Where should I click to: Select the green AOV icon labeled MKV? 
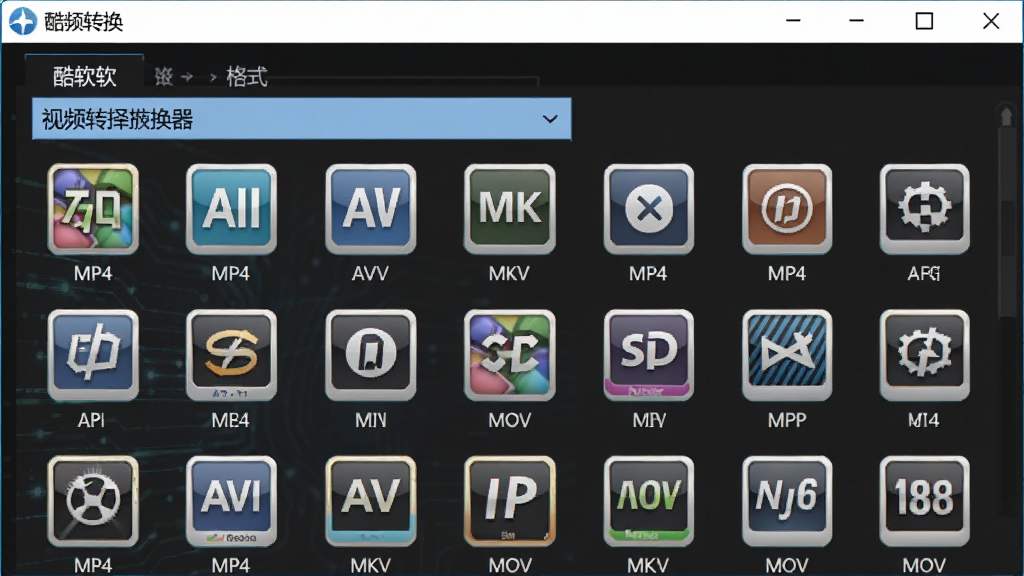648,501
